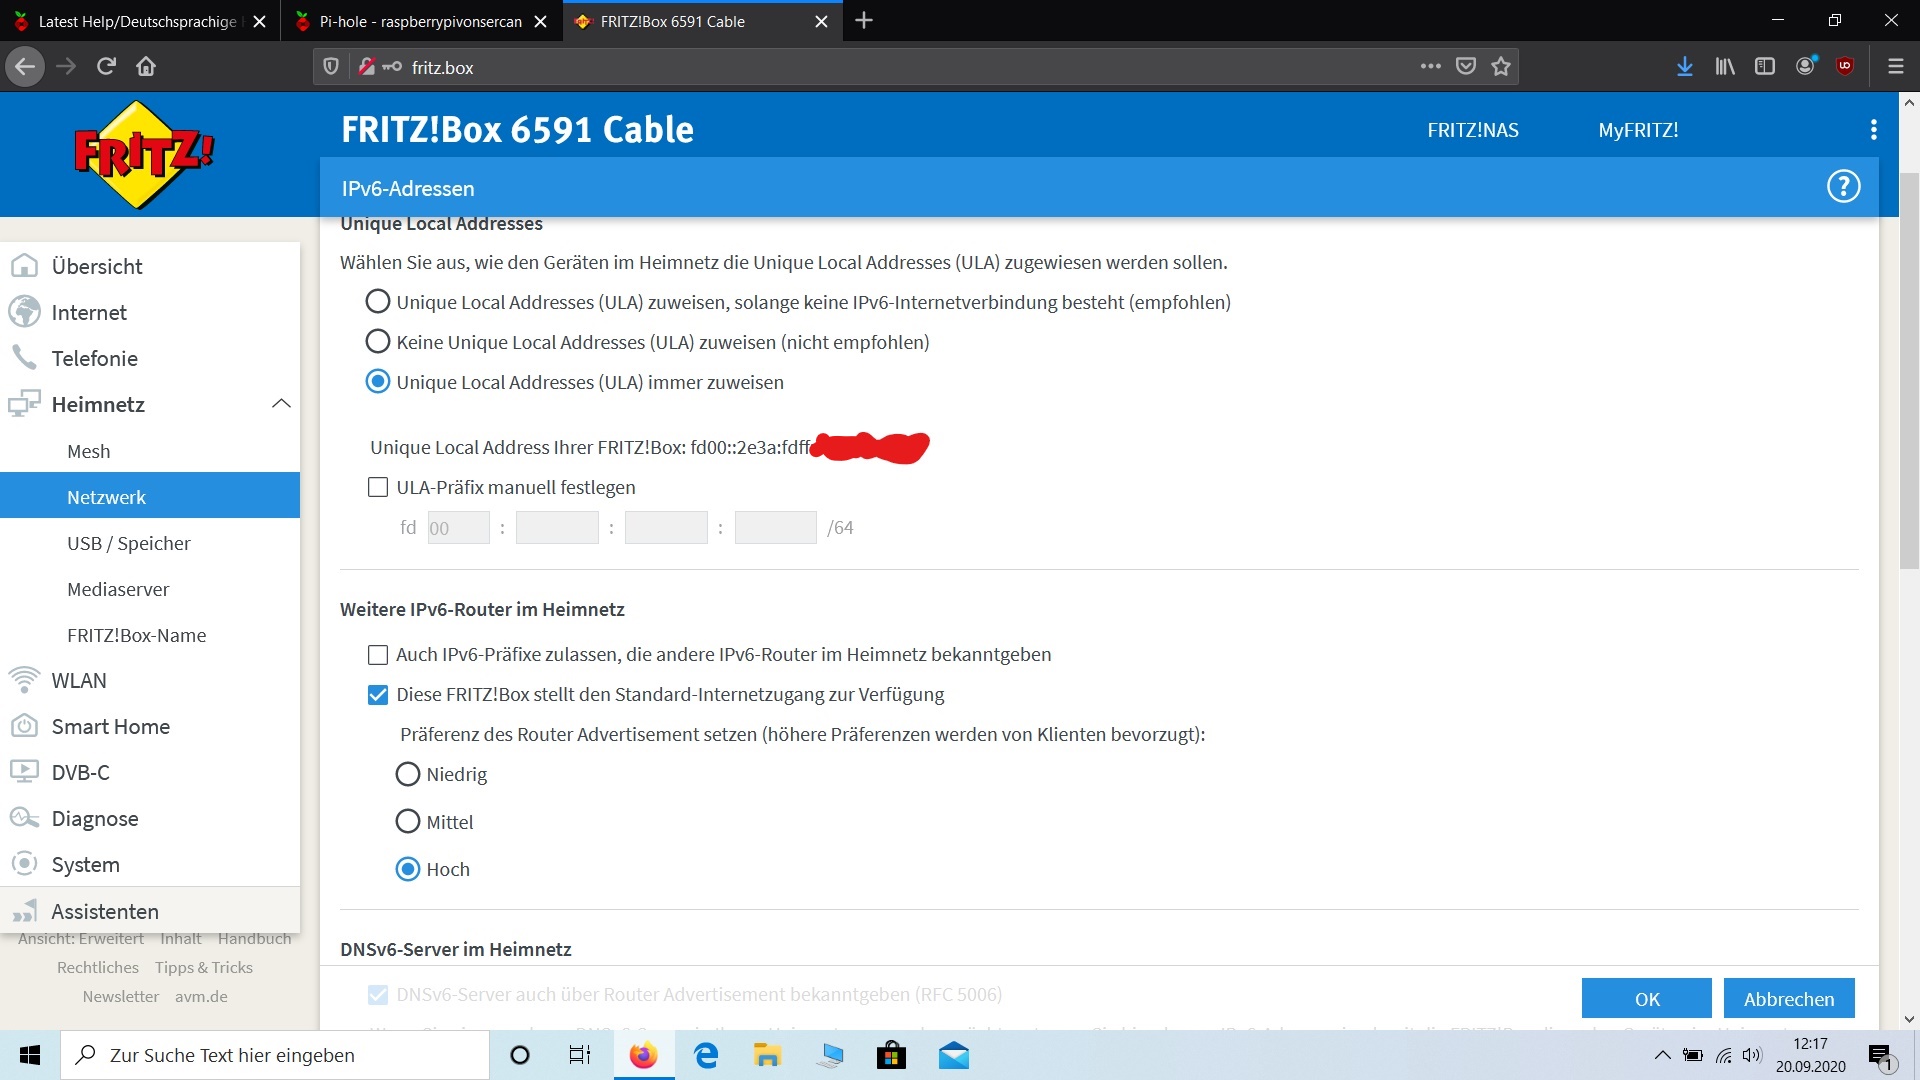The image size is (1920, 1080).
Task: Set router advertisement preference to Mittel
Action: click(x=407, y=822)
